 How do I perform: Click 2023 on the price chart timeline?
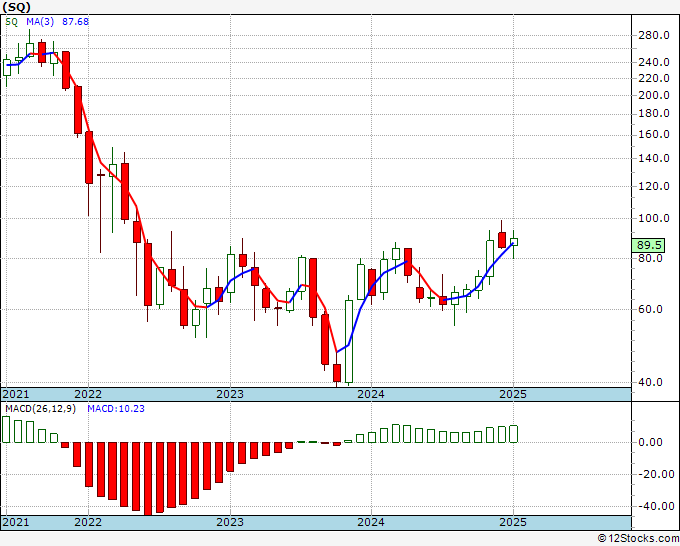pos(230,394)
